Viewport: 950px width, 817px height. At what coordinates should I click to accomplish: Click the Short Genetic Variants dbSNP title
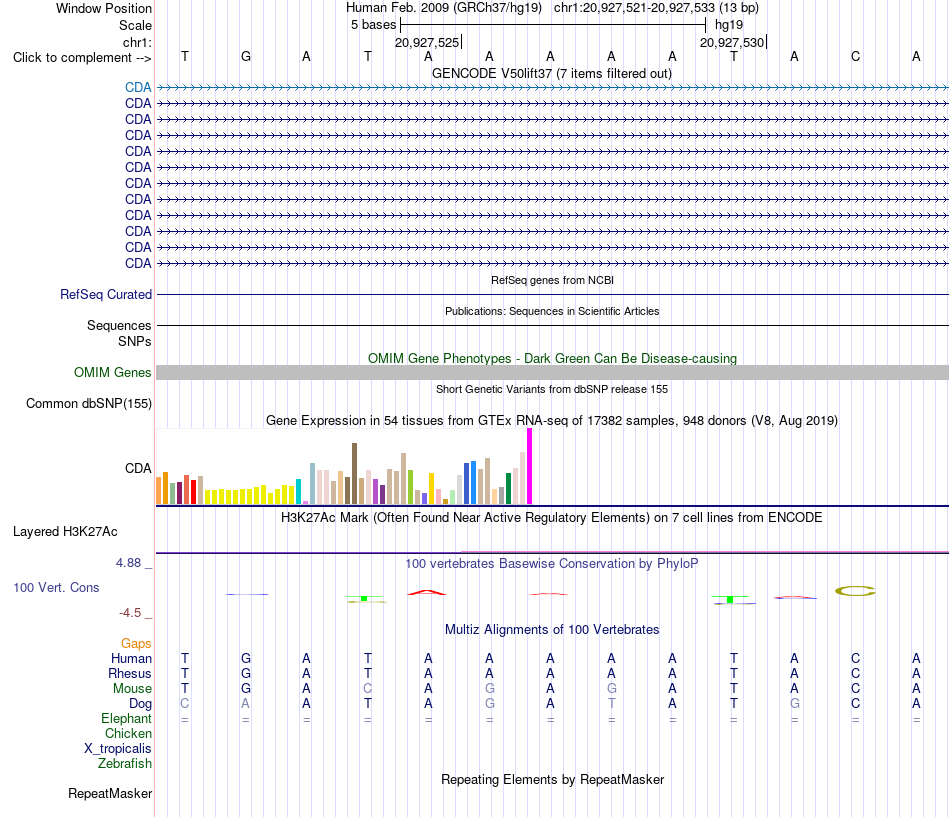[x=551, y=390]
